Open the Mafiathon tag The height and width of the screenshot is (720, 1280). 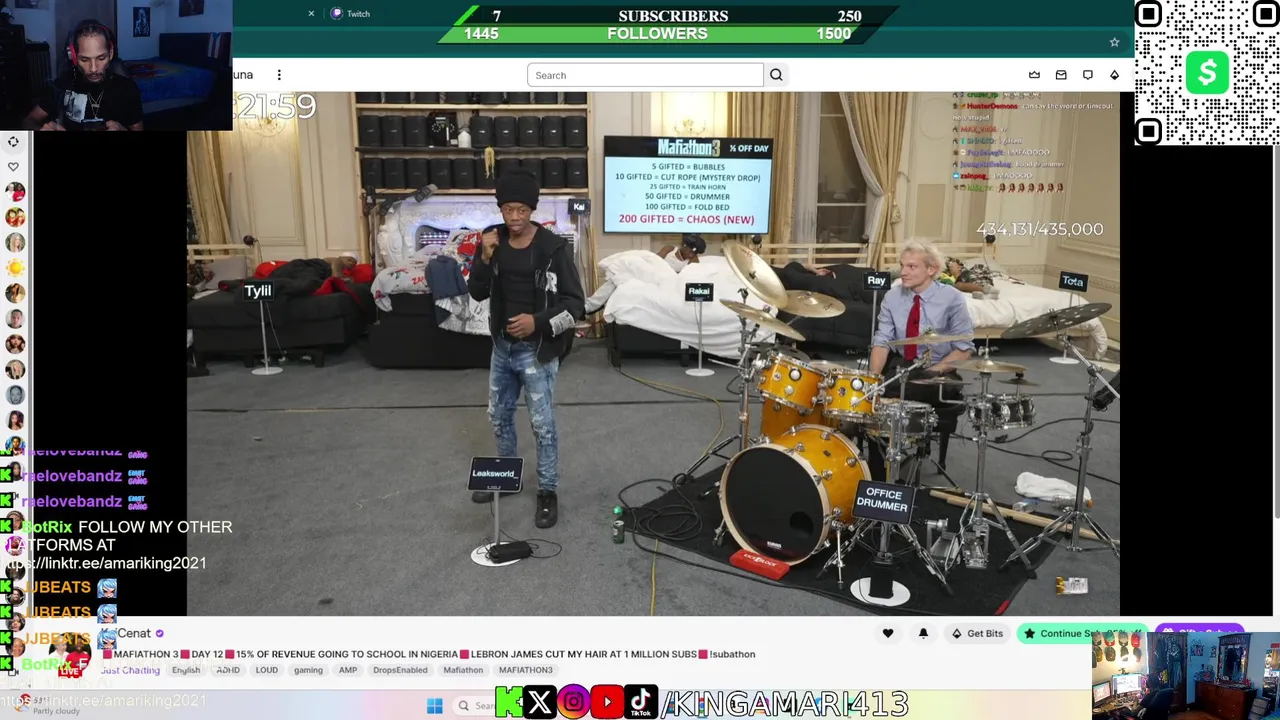coord(463,670)
